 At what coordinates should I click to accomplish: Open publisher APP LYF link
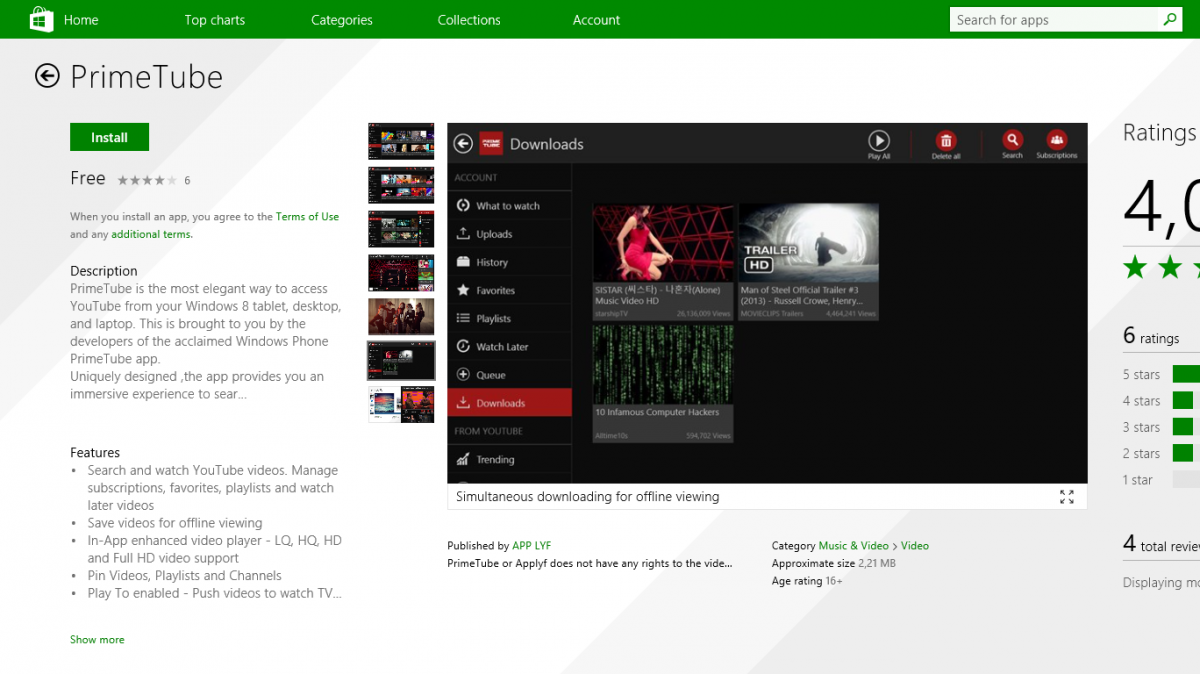click(x=531, y=546)
